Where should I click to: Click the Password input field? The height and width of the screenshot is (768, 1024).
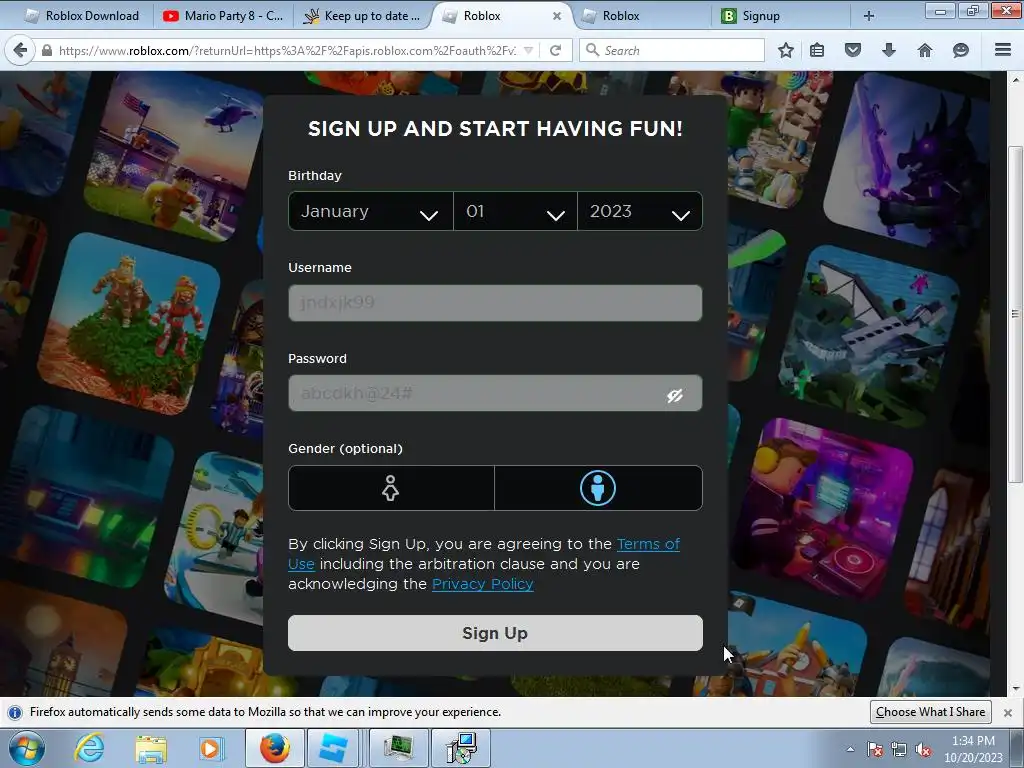pos(495,393)
